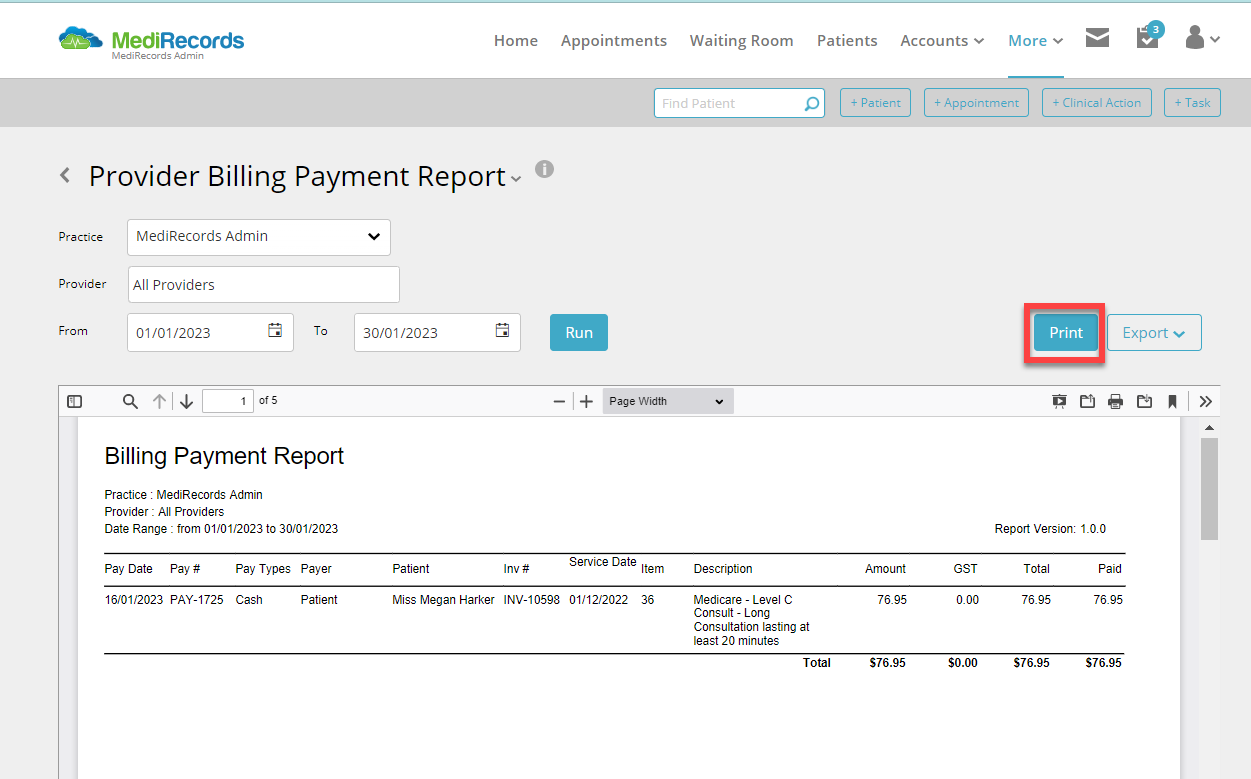The width and height of the screenshot is (1251, 779).
Task: Open more tools double-chevron in PDF toolbar
Action: [x=1206, y=401]
